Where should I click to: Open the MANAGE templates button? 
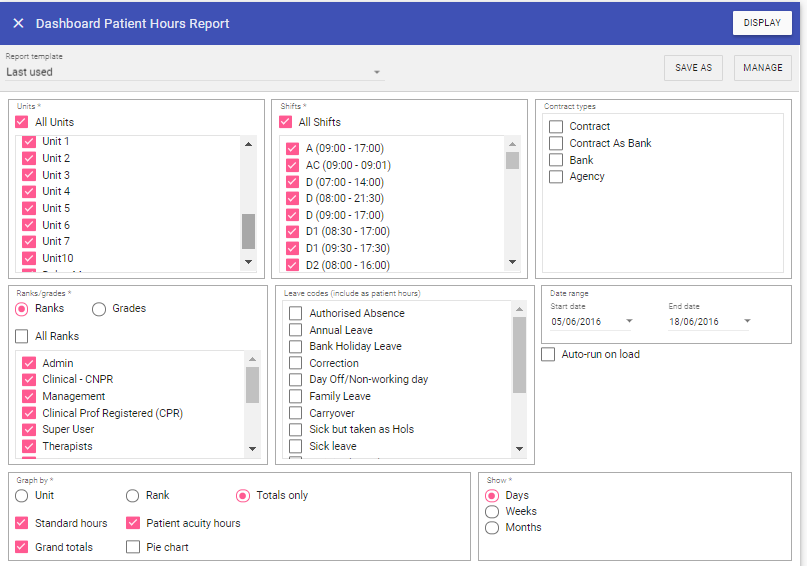762,68
